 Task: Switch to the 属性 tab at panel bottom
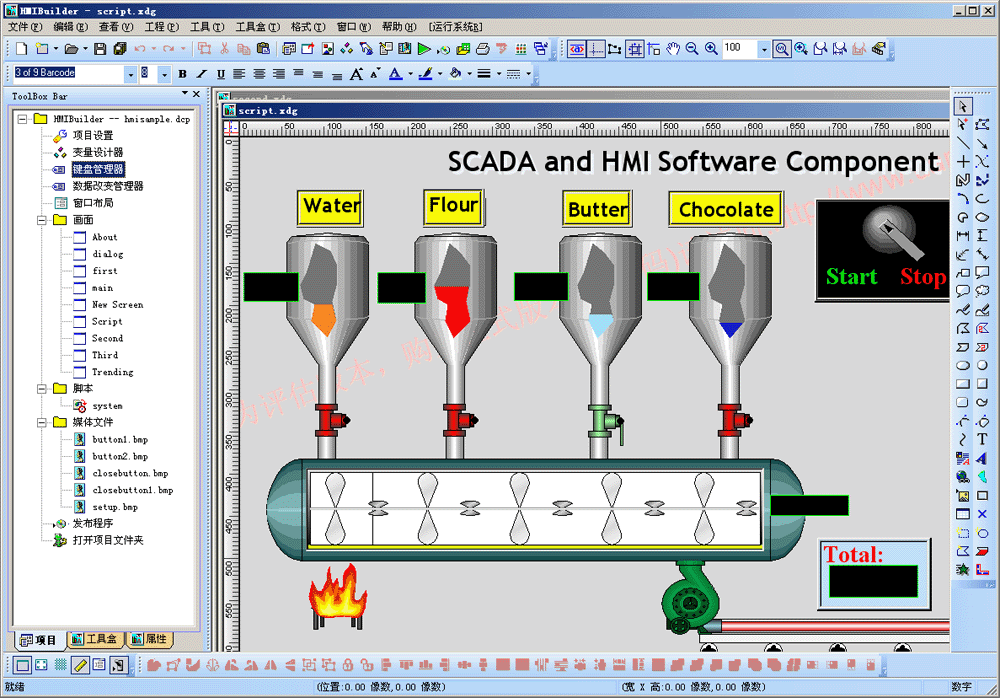click(x=149, y=640)
